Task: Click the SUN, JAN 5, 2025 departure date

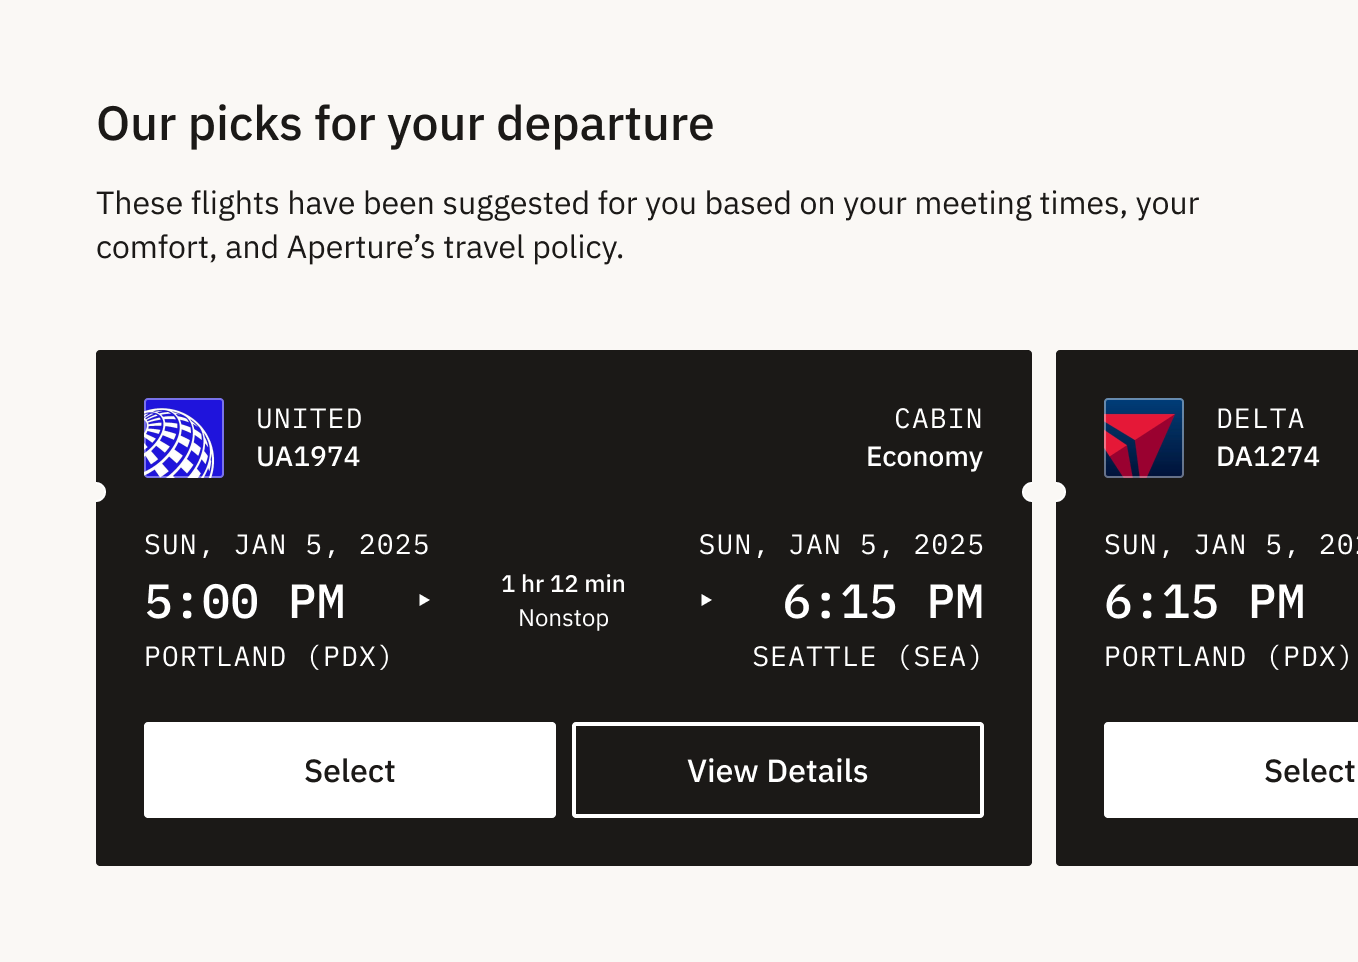Action: point(287,545)
